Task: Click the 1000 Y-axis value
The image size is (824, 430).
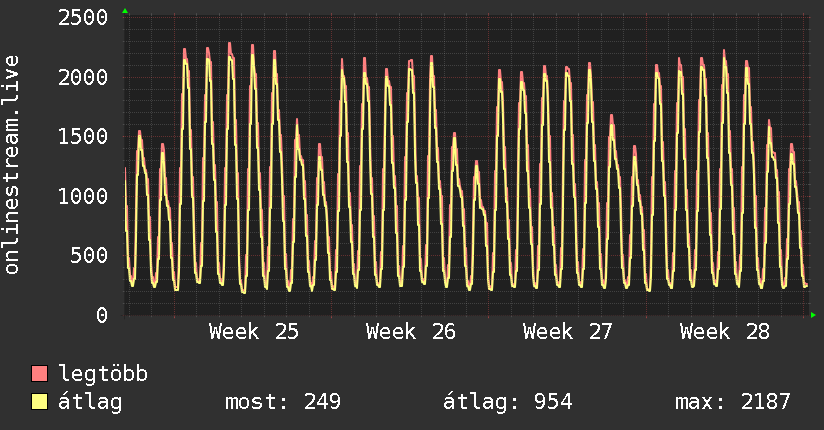Action: point(83,197)
